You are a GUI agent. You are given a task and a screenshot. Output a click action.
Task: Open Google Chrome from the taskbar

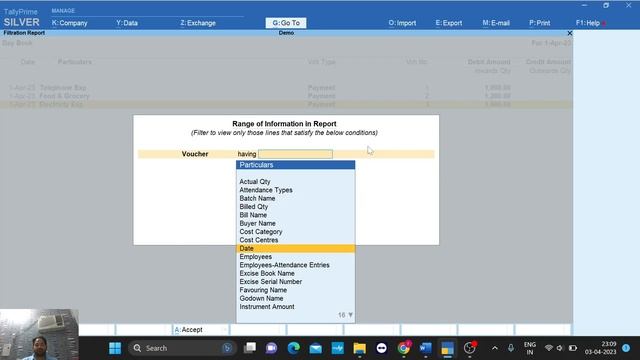point(403,348)
